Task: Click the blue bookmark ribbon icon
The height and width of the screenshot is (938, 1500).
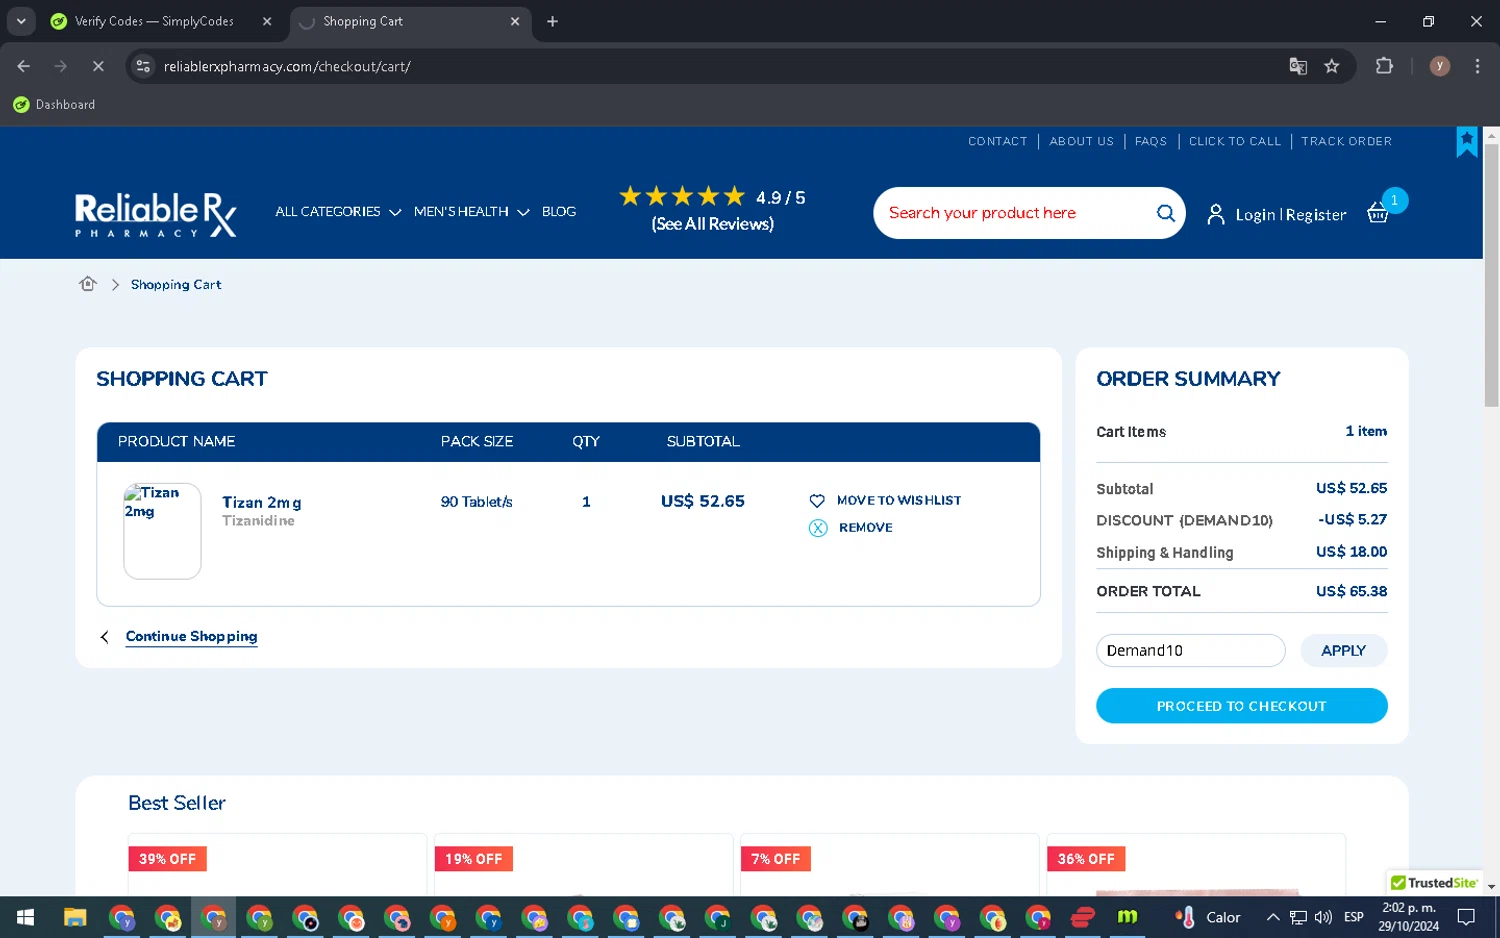Action: pos(1466,142)
